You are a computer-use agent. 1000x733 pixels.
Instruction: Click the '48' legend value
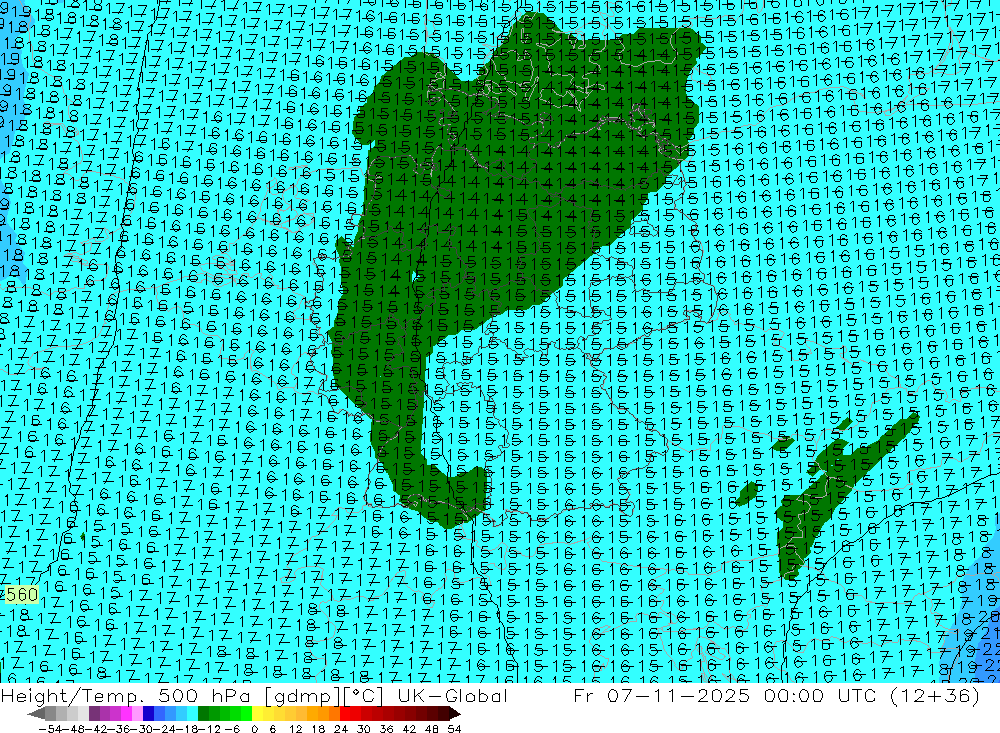432,729
